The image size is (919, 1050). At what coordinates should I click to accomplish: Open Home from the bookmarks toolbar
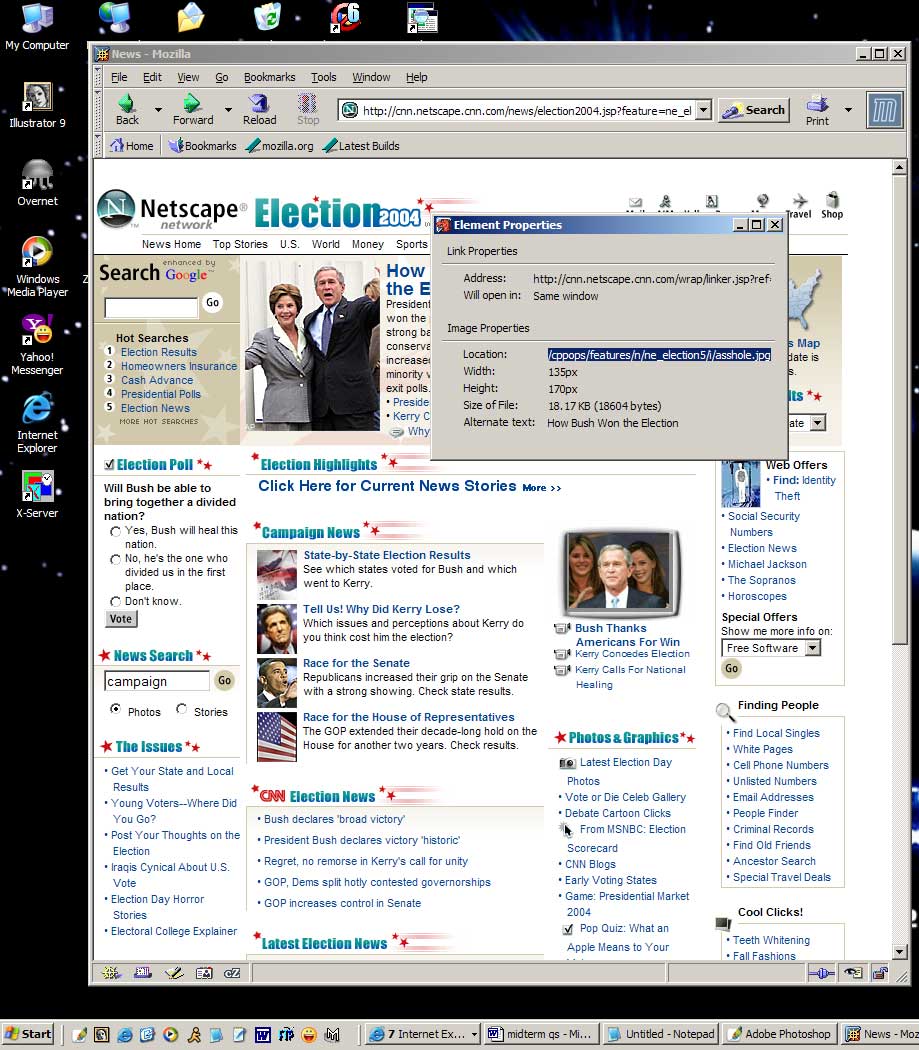pyautogui.click(x=132, y=145)
